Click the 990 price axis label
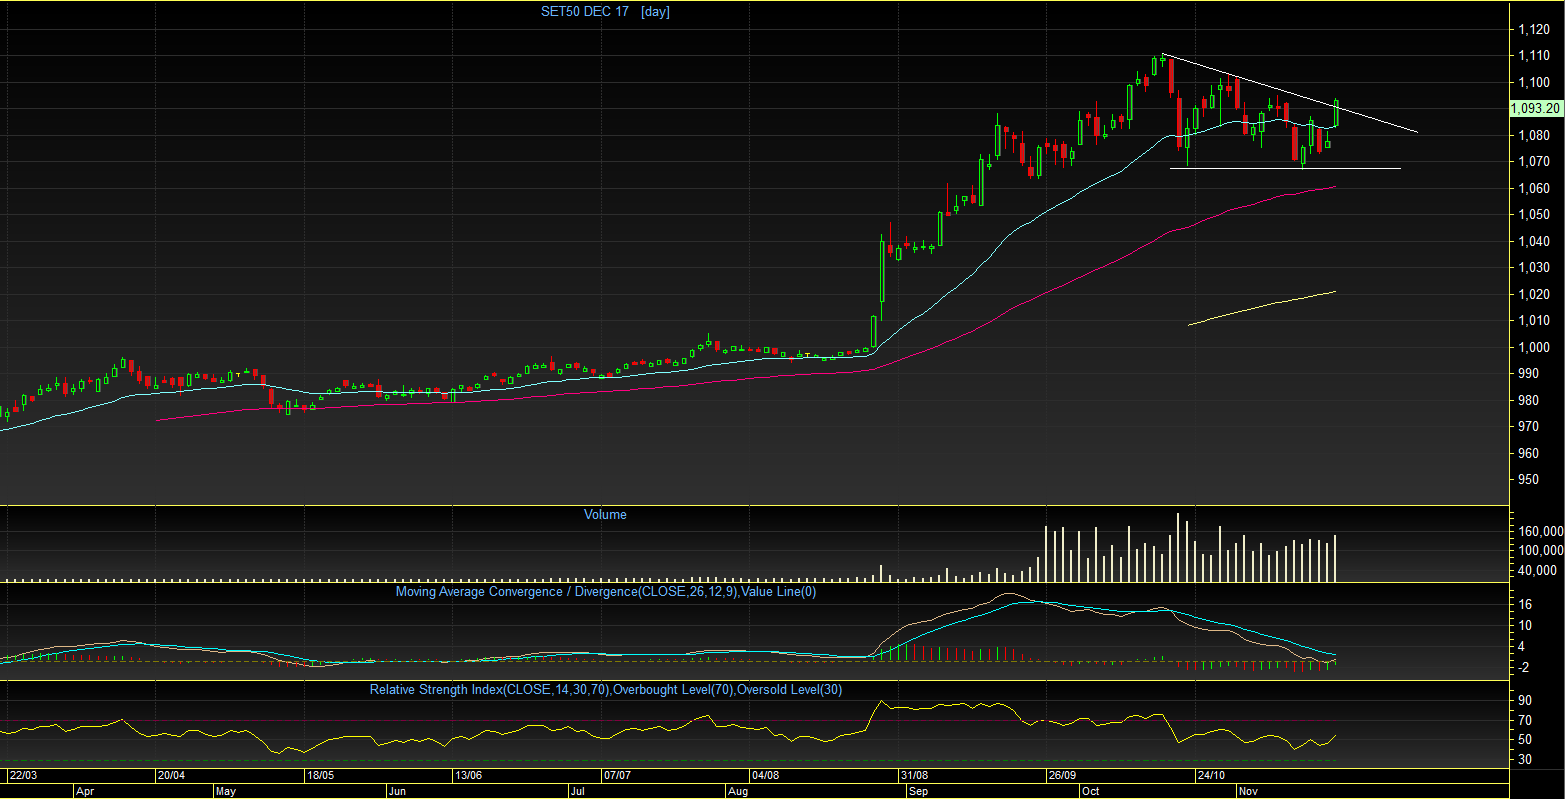 click(1530, 374)
